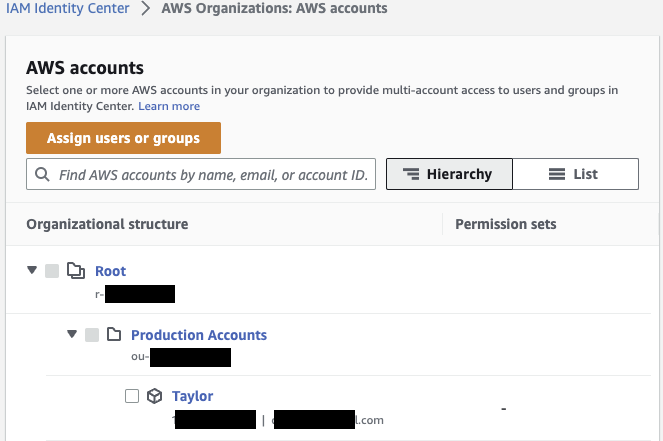Click the Production Accounts folder icon
This screenshot has height=441, width=663.
(114, 334)
